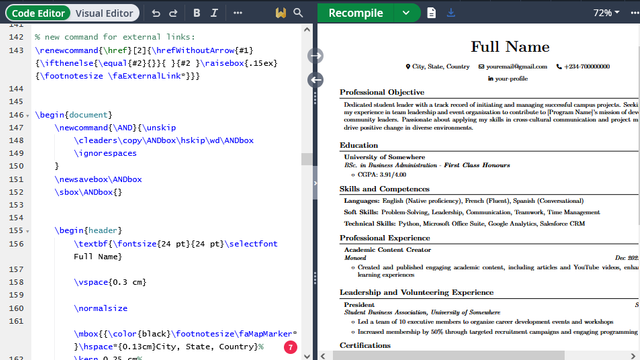Open the Writefull icon in toolbar

click(280, 13)
